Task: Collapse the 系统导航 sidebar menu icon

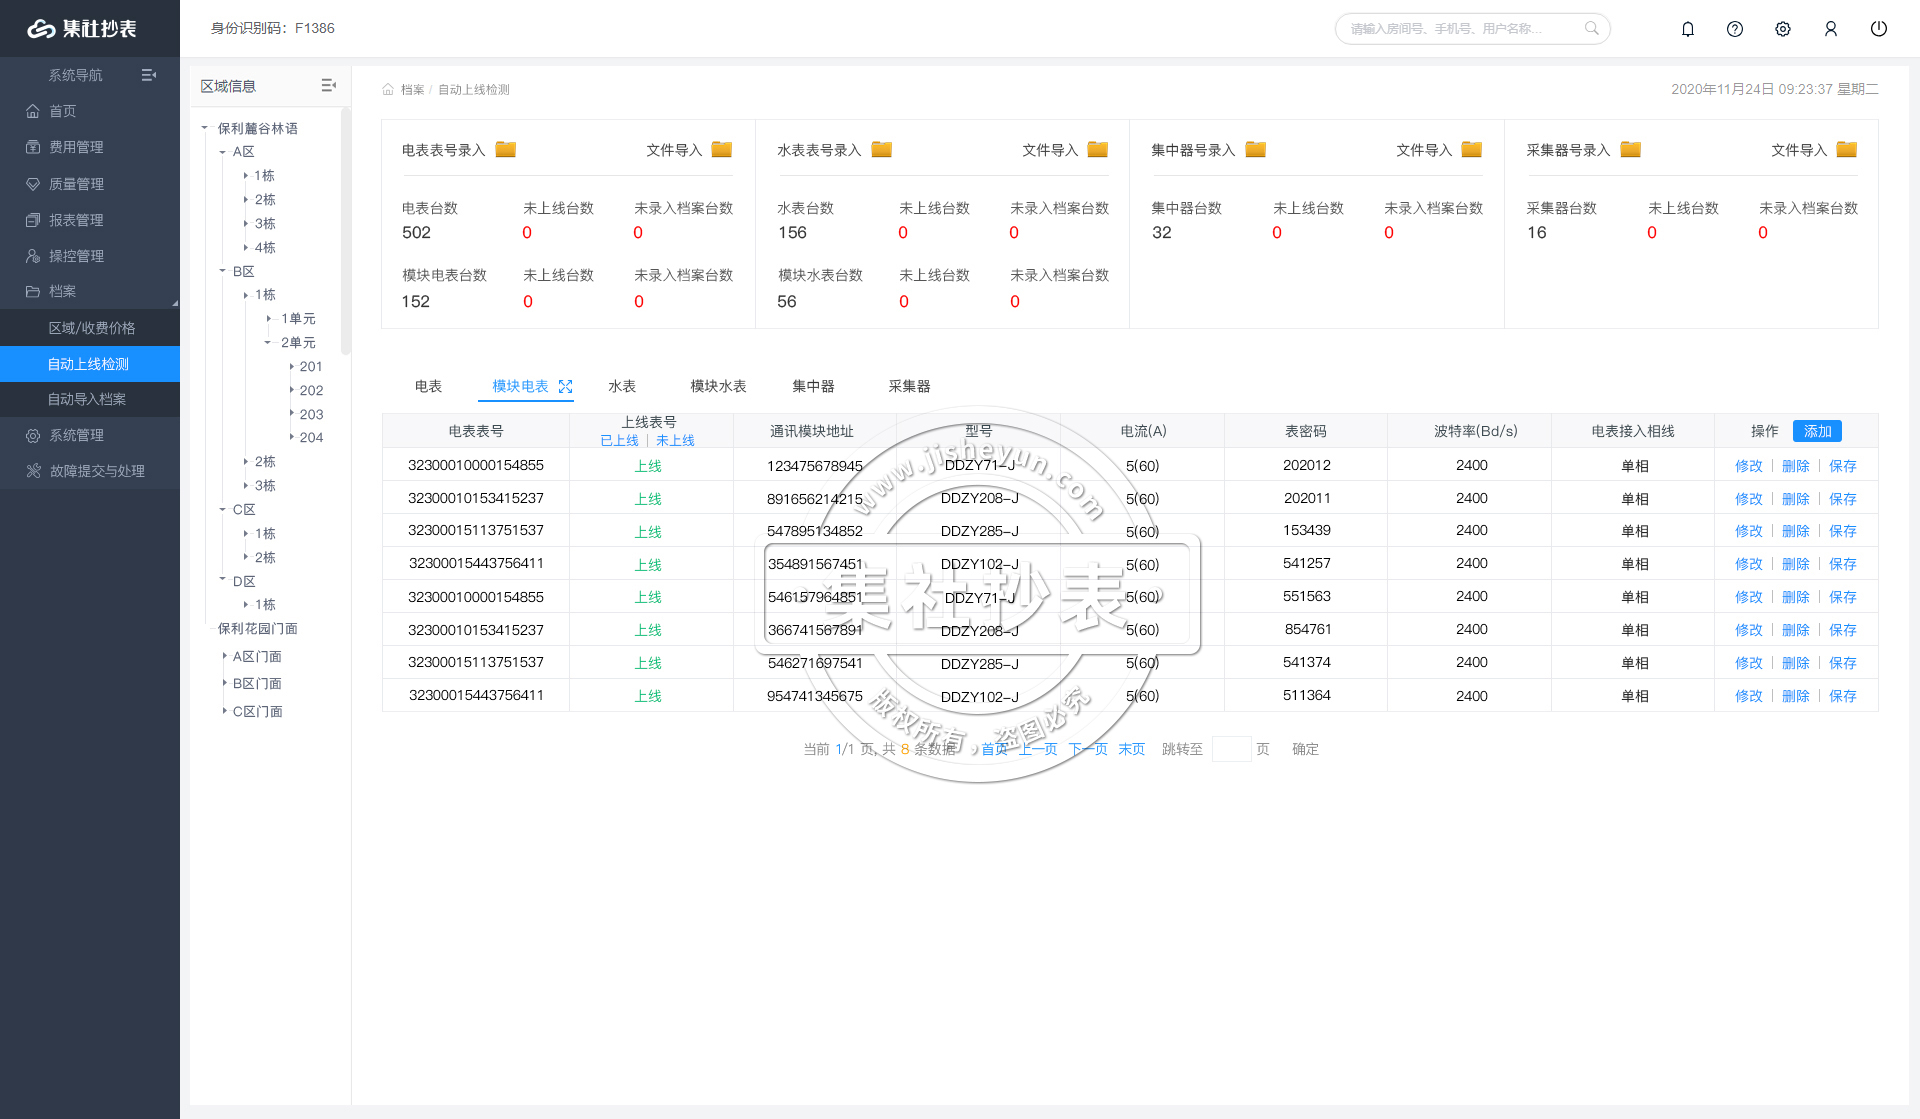Action: pyautogui.click(x=149, y=75)
